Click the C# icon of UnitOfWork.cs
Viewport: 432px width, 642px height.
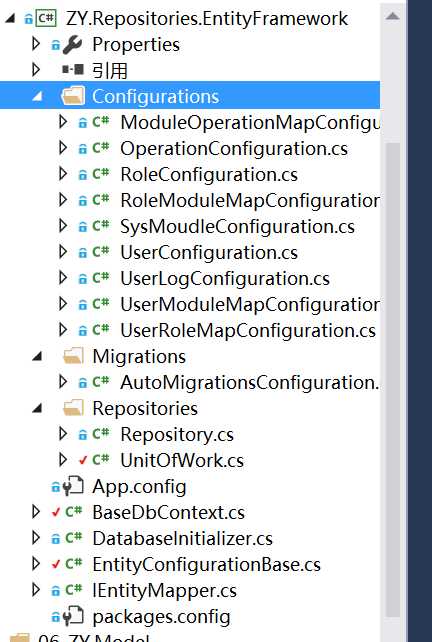100,459
